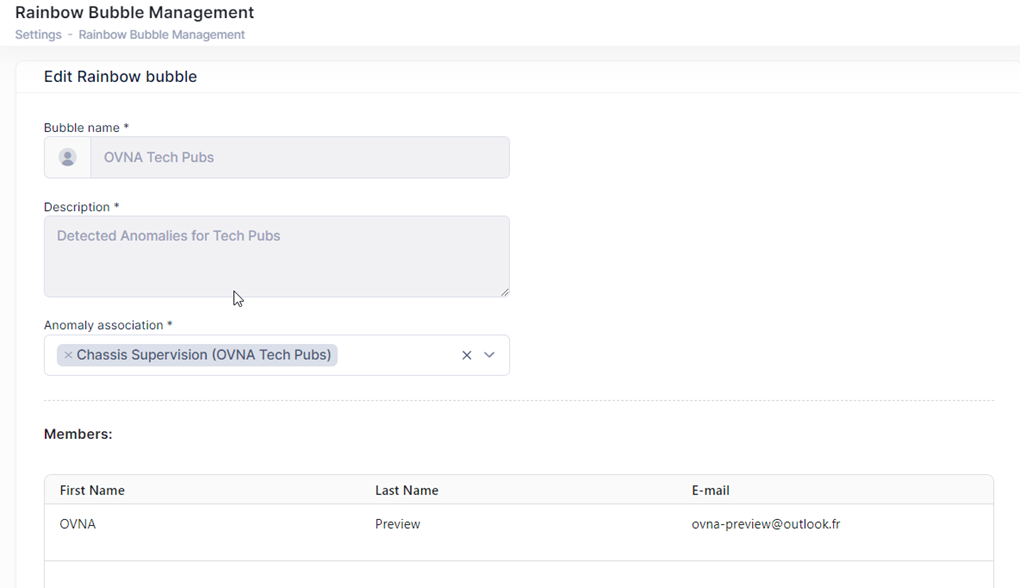Go to Settings in the breadcrumb
Screen dimensions: 1020x588
click(37, 34)
